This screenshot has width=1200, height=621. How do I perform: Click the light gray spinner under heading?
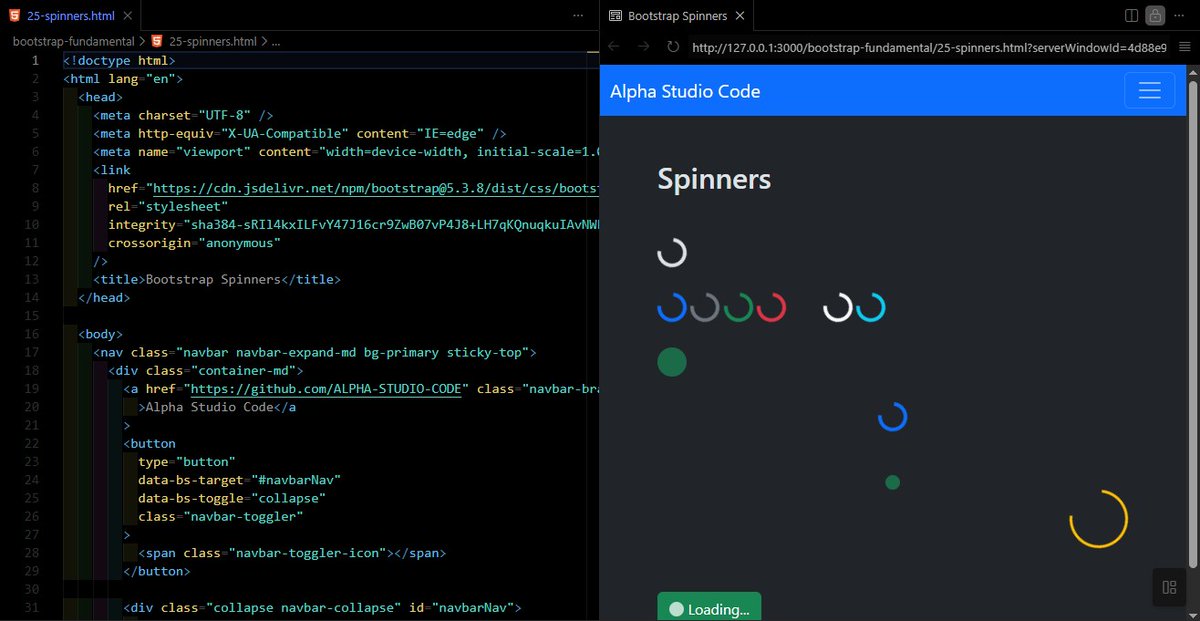click(x=672, y=252)
